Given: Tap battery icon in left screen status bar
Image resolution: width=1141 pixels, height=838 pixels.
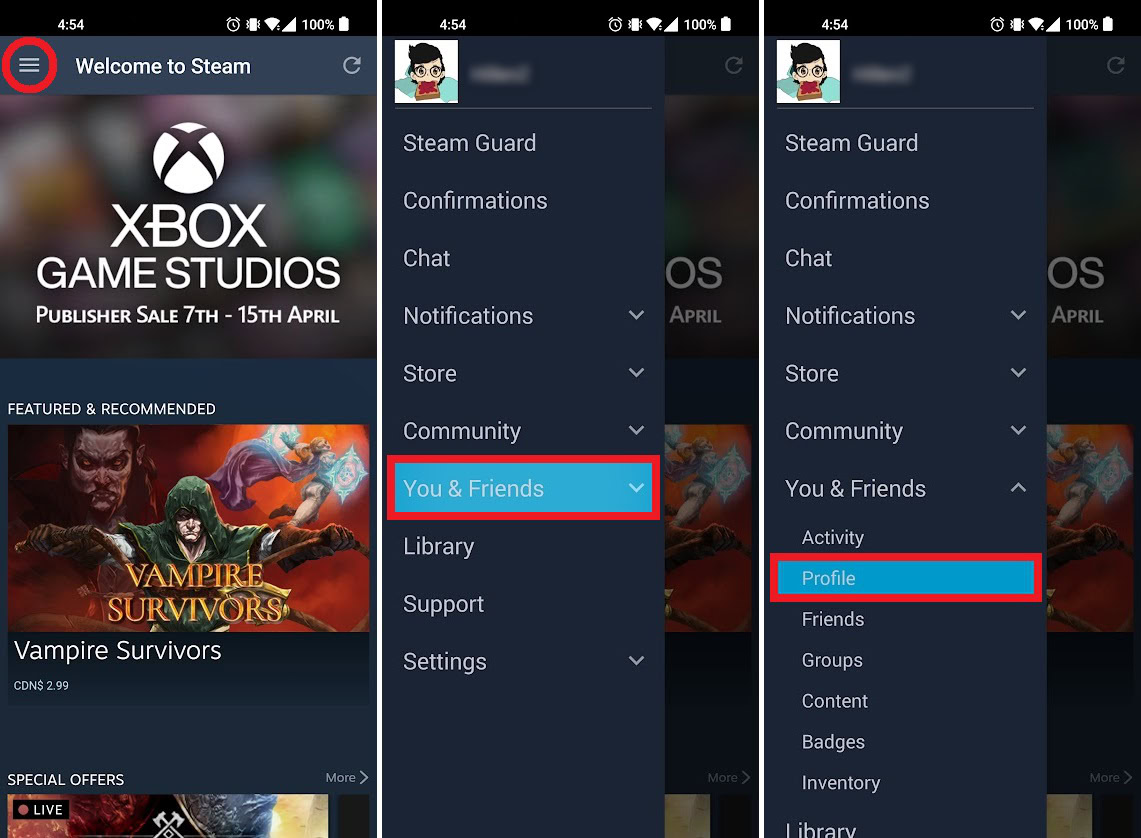Looking at the screenshot, I should pos(344,24).
